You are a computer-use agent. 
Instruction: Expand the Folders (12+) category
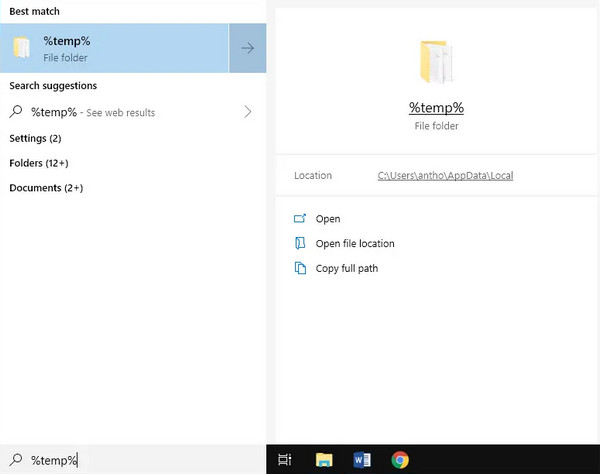(x=39, y=163)
